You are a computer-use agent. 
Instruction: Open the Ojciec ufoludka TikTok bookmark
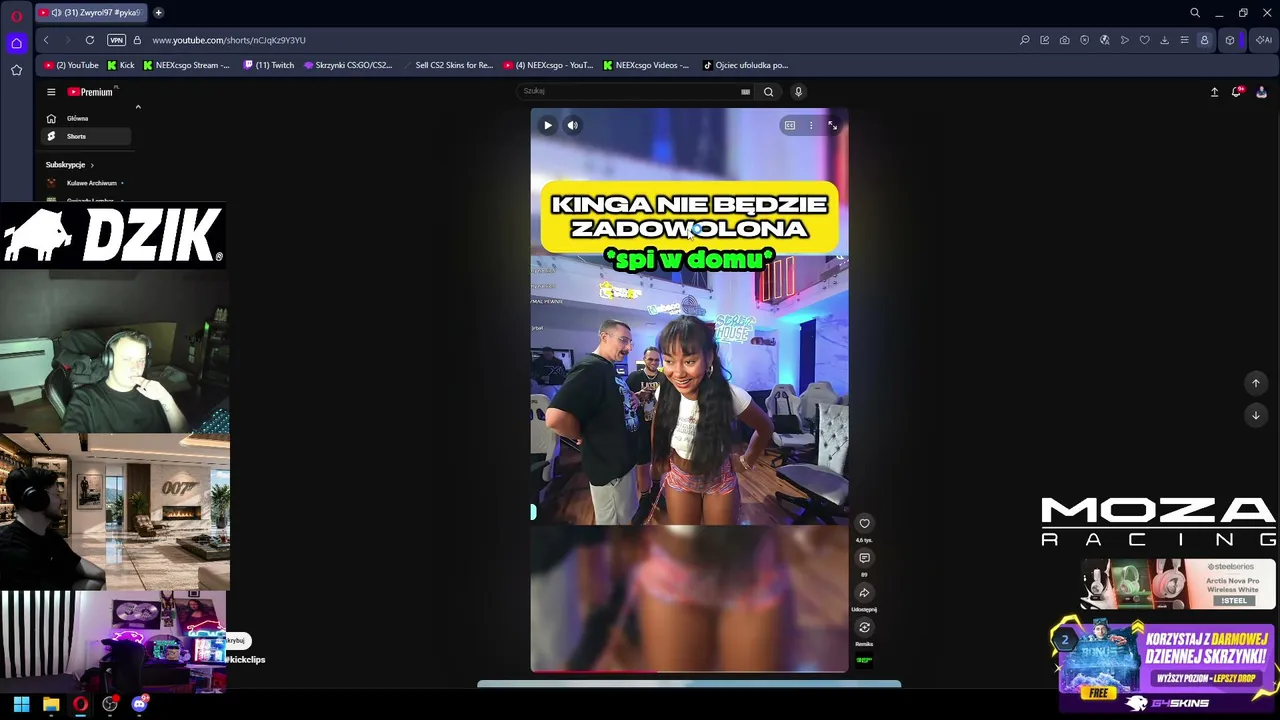(745, 65)
